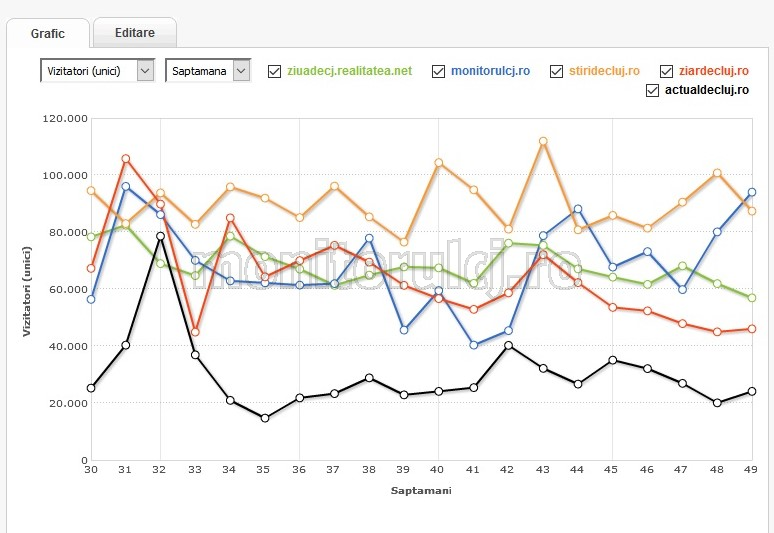
Task: Click the green data point at week 49
Action: pyautogui.click(x=752, y=298)
